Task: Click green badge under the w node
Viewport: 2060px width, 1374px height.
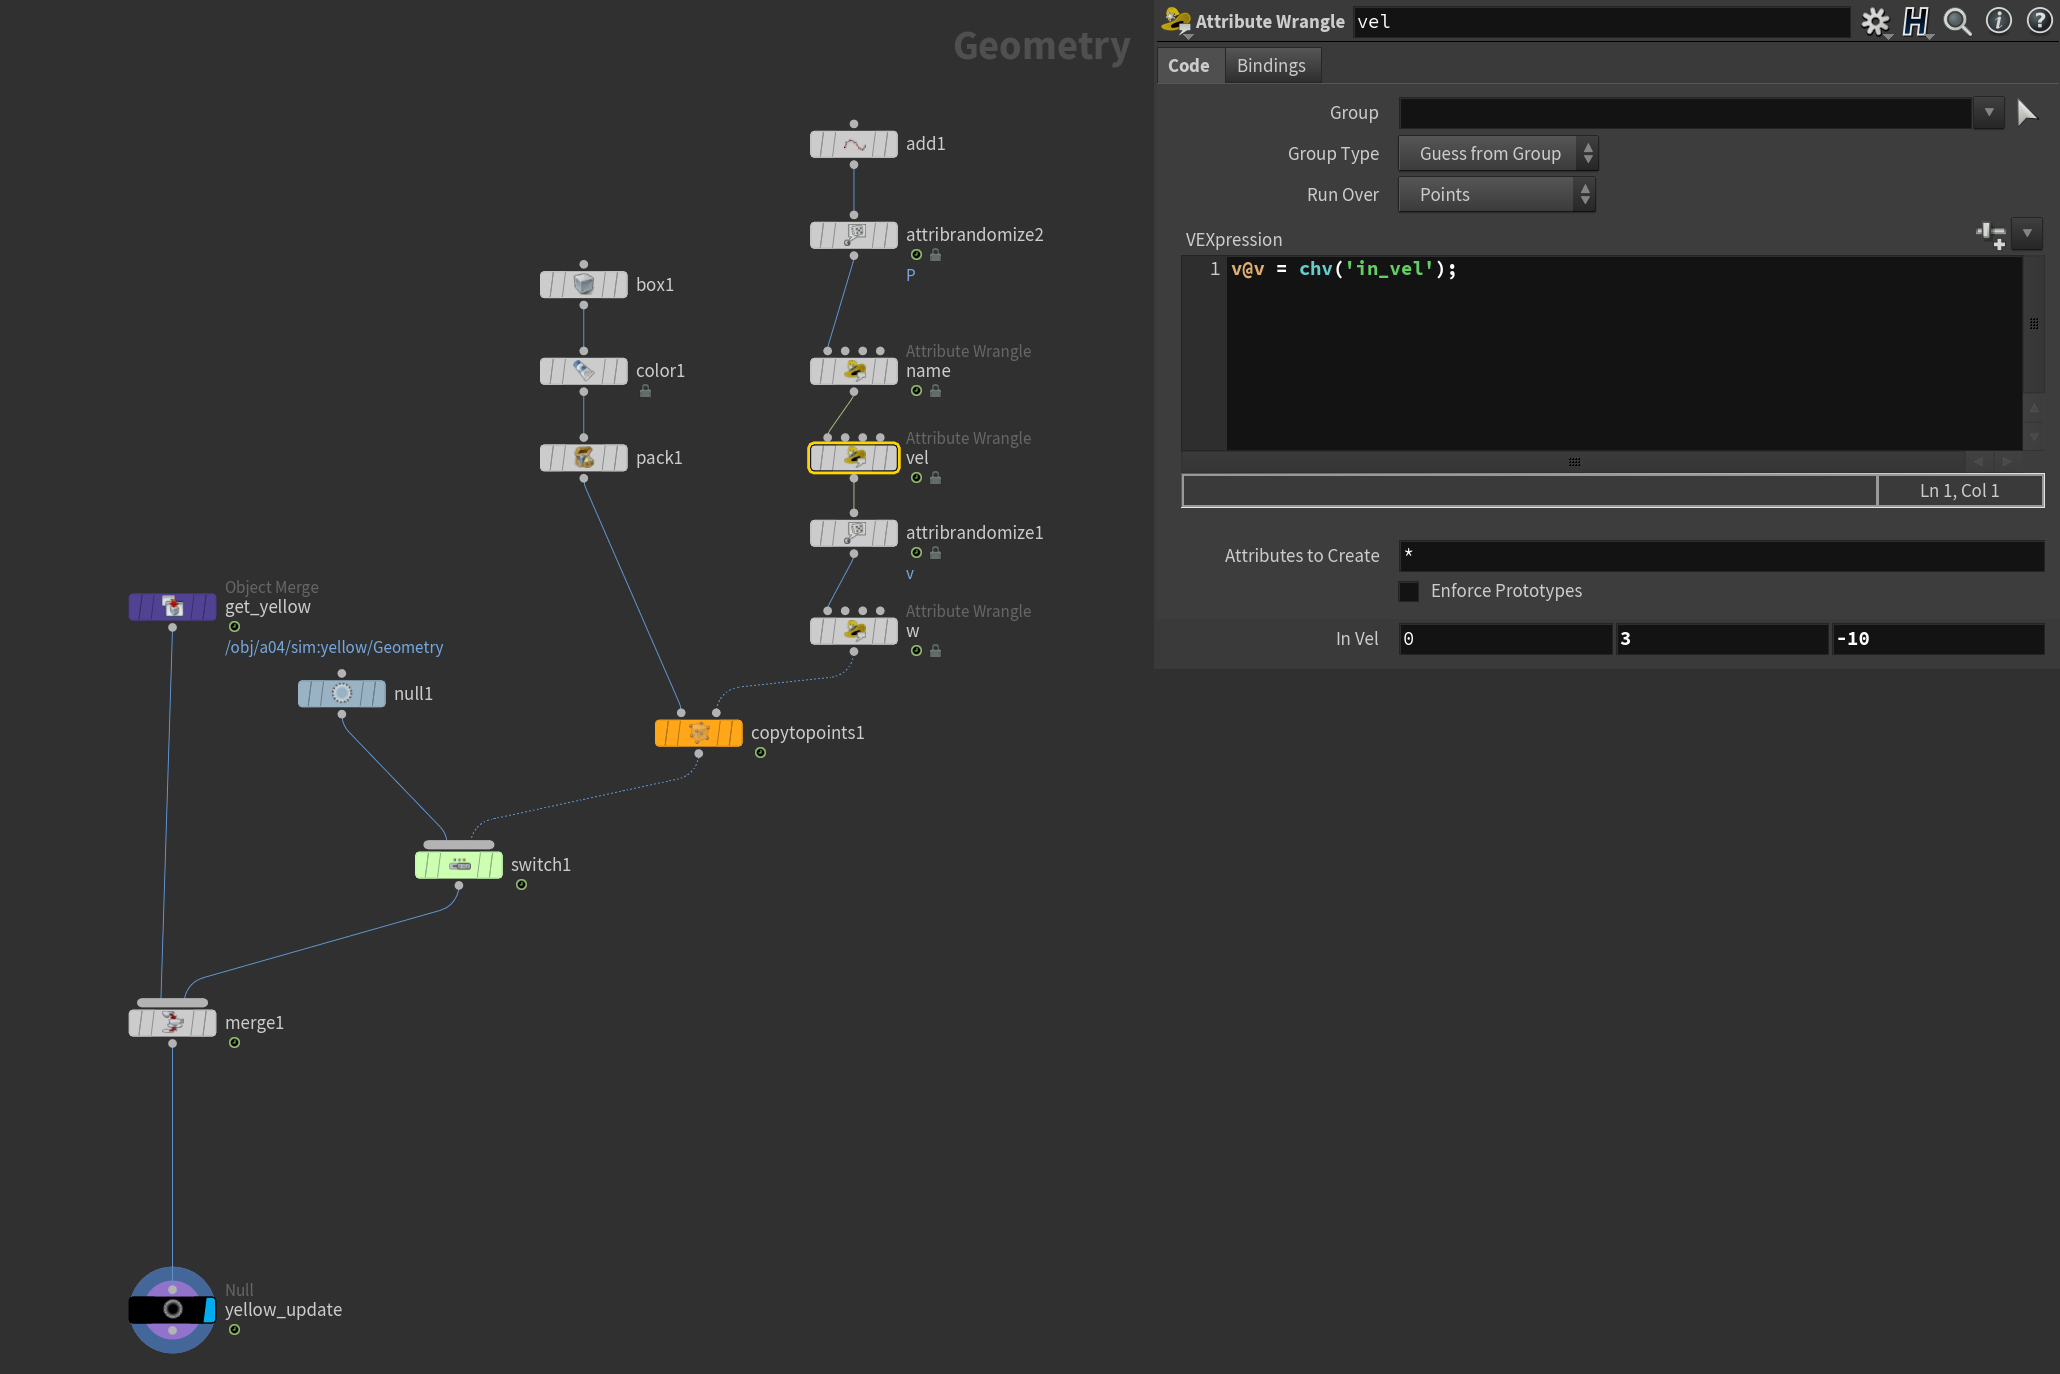Action: click(916, 651)
